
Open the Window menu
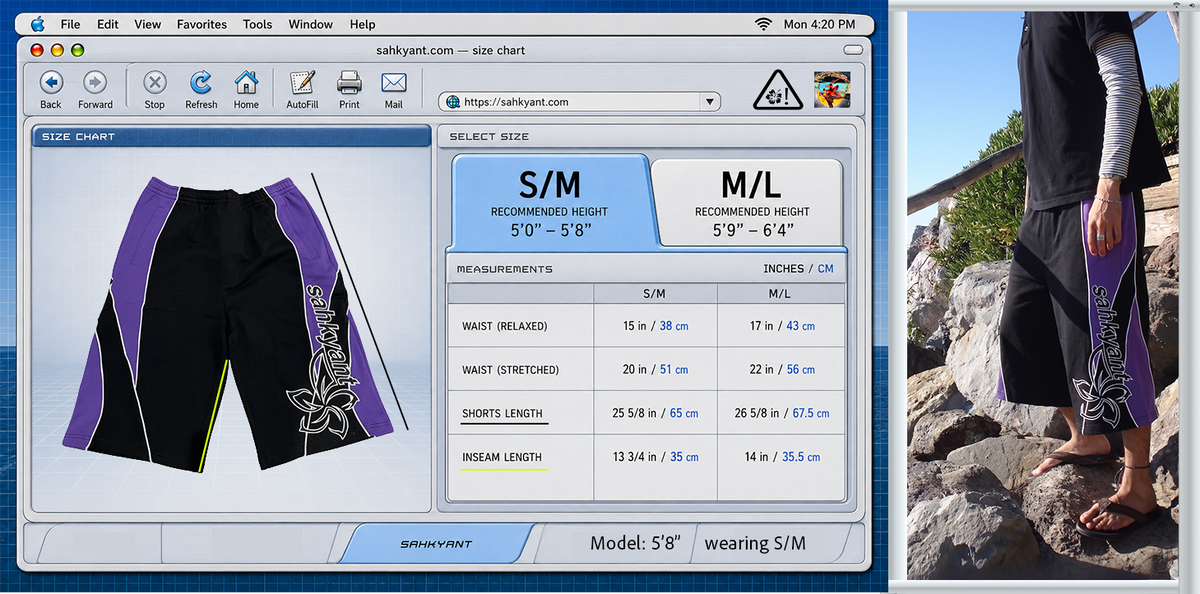311,24
